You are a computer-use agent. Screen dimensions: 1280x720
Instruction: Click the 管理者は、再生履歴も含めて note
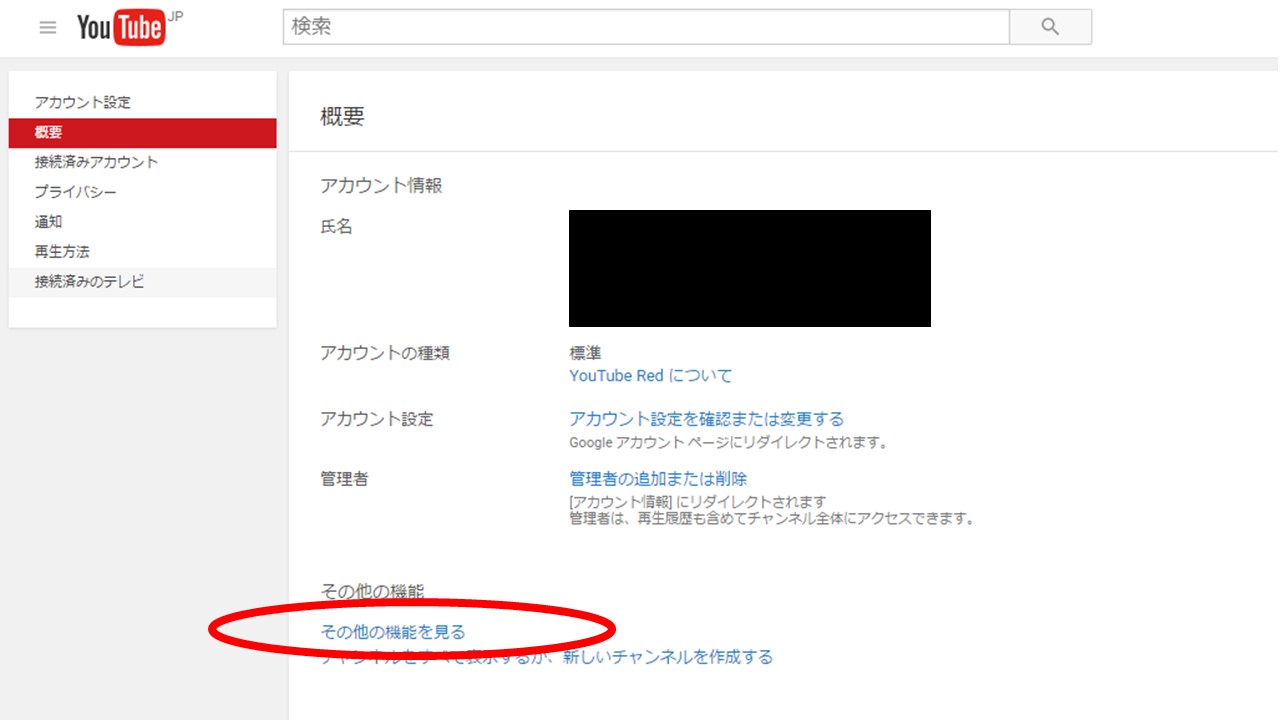(x=771, y=519)
